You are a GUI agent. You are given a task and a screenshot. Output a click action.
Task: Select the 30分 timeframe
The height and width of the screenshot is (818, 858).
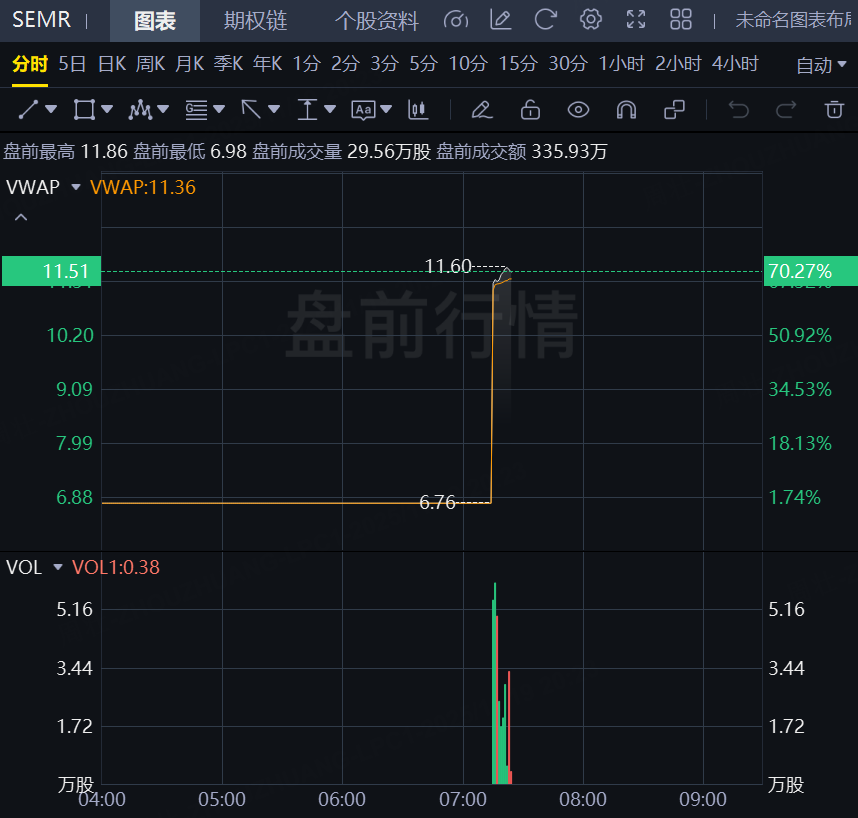pyautogui.click(x=568, y=64)
